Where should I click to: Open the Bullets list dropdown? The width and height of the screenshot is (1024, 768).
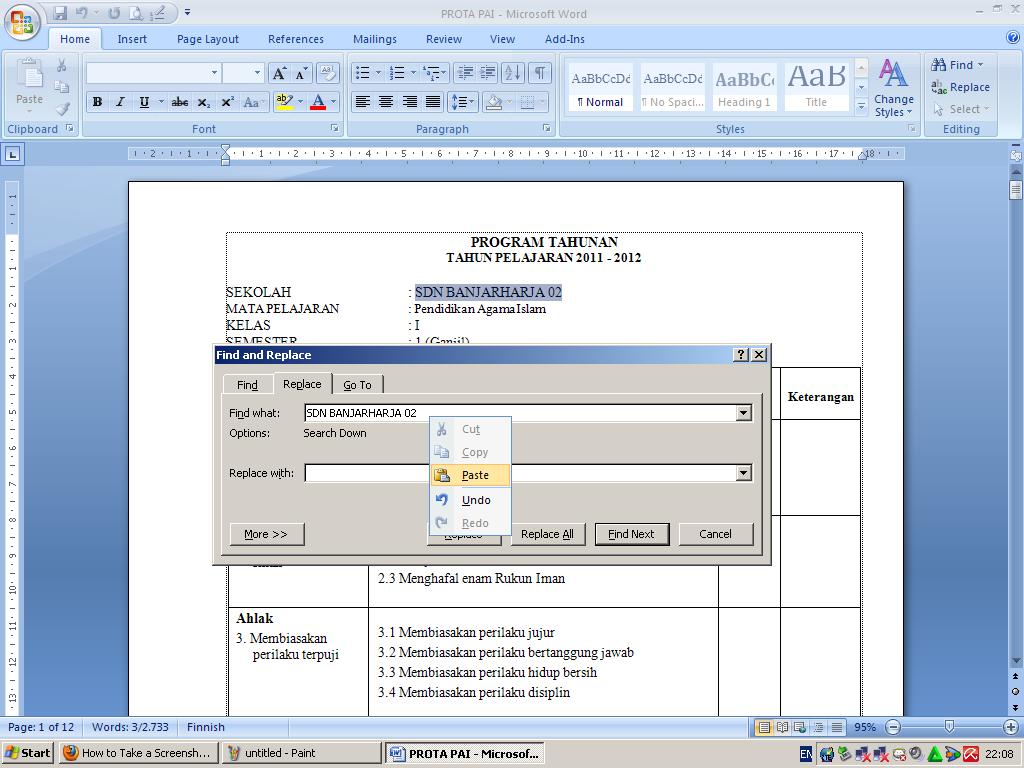tap(378, 73)
